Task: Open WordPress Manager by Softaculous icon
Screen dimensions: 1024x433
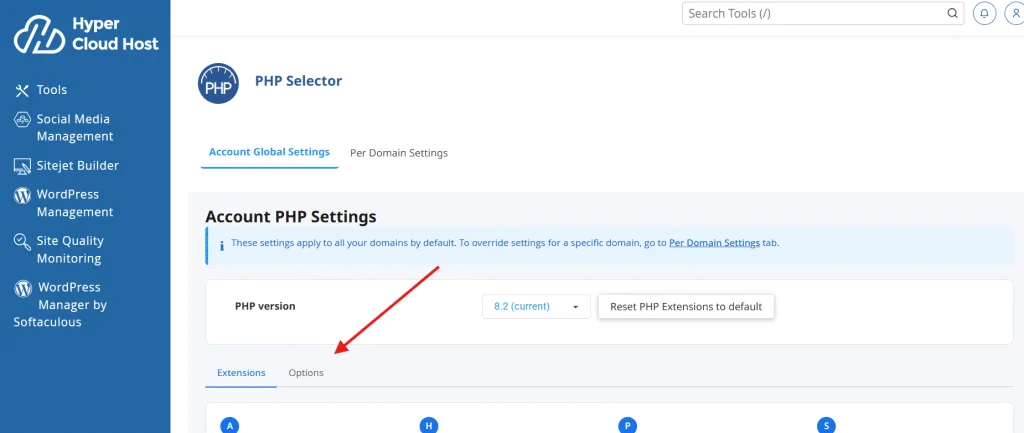Action: pos(23,288)
